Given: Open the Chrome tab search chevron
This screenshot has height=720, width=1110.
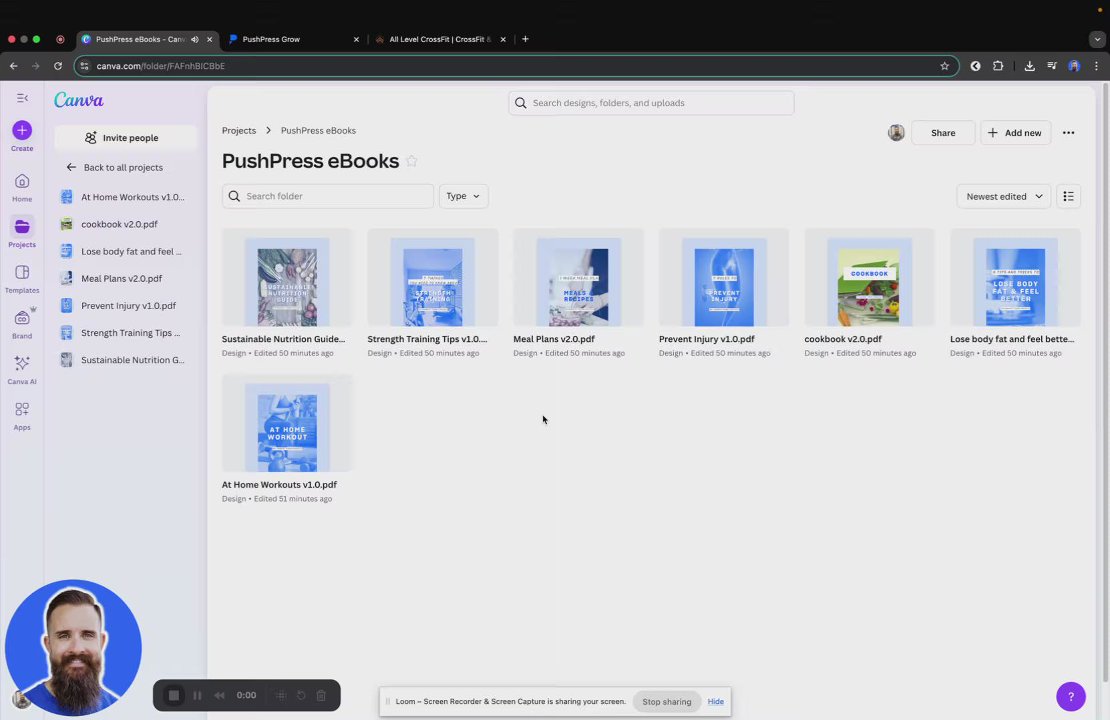Looking at the screenshot, I should (x=1097, y=39).
